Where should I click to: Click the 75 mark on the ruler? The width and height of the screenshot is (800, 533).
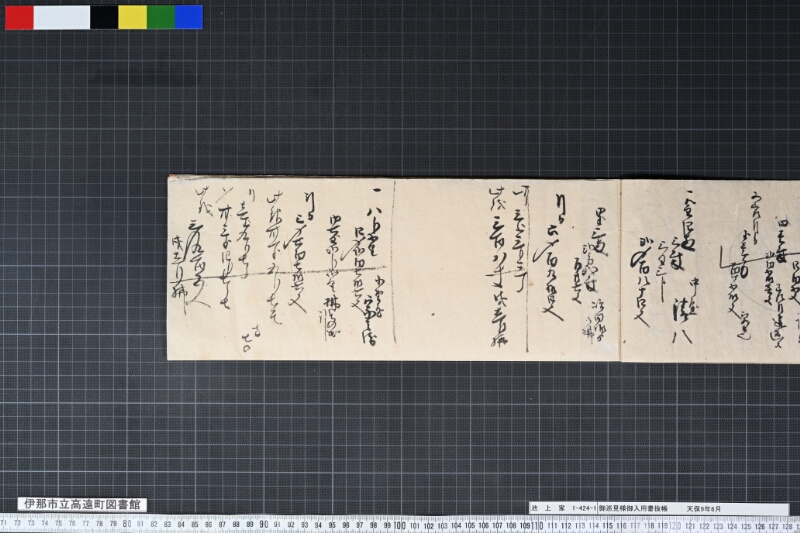pyautogui.click(x=59, y=523)
